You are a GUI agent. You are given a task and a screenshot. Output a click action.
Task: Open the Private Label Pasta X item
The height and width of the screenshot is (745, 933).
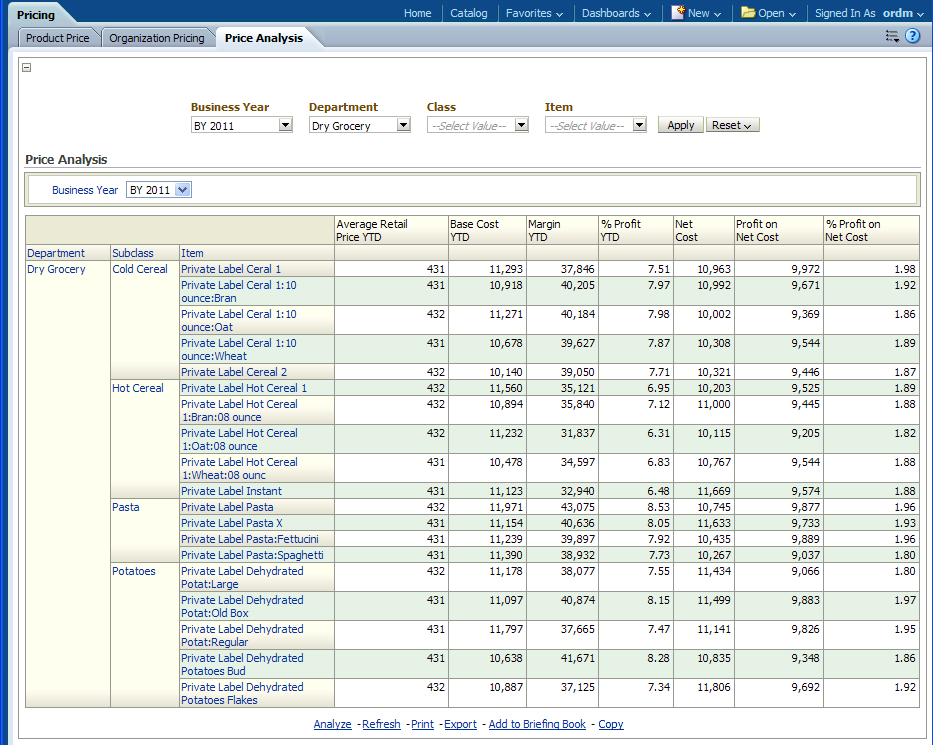231,523
